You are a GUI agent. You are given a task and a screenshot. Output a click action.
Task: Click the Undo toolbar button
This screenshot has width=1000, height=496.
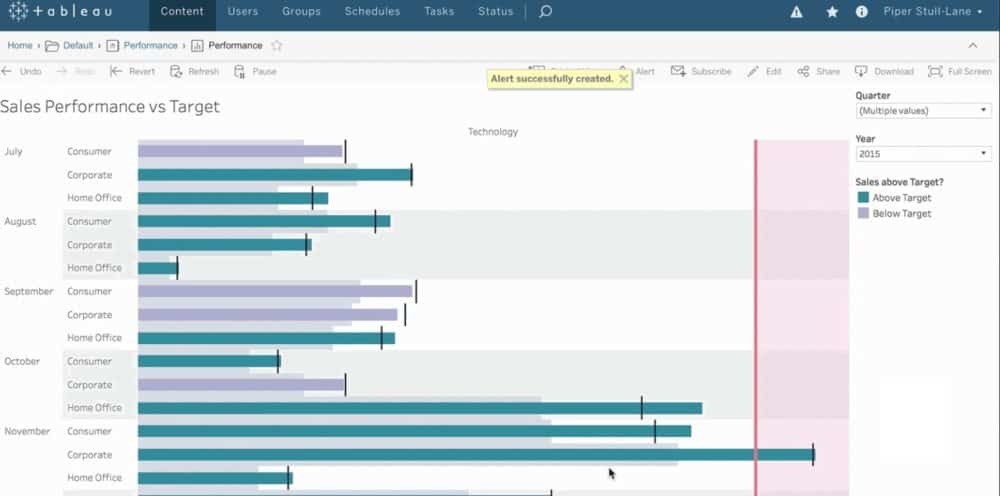point(22,72)
